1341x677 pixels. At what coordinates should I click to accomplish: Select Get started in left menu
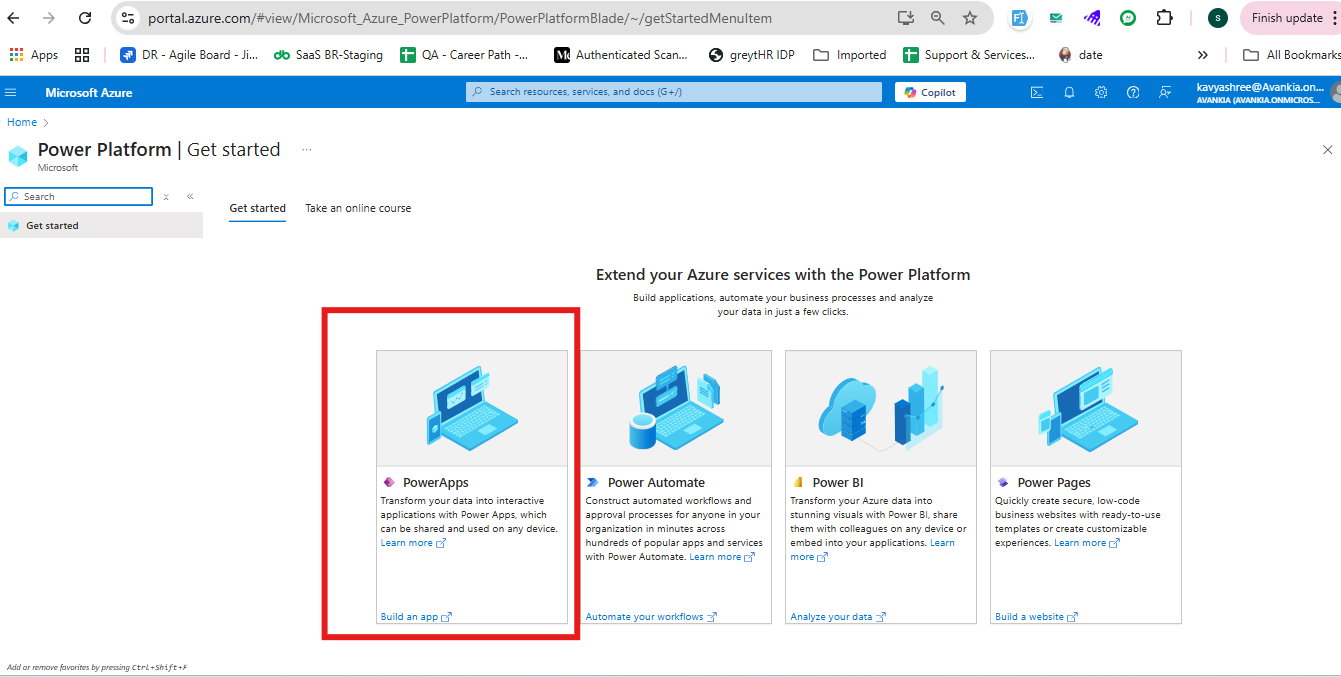[x=52, y=226]
